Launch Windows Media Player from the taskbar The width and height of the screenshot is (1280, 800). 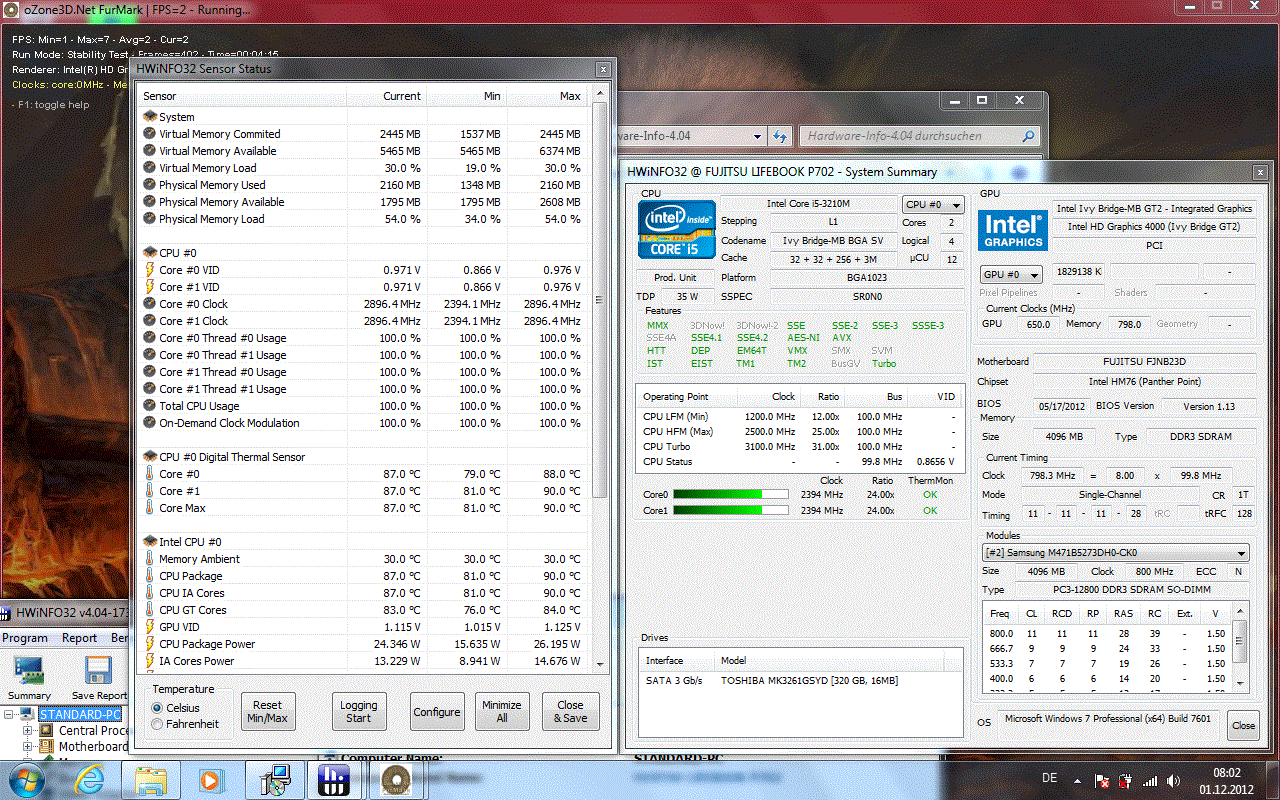pyautogui.click(x=211, y=779)
